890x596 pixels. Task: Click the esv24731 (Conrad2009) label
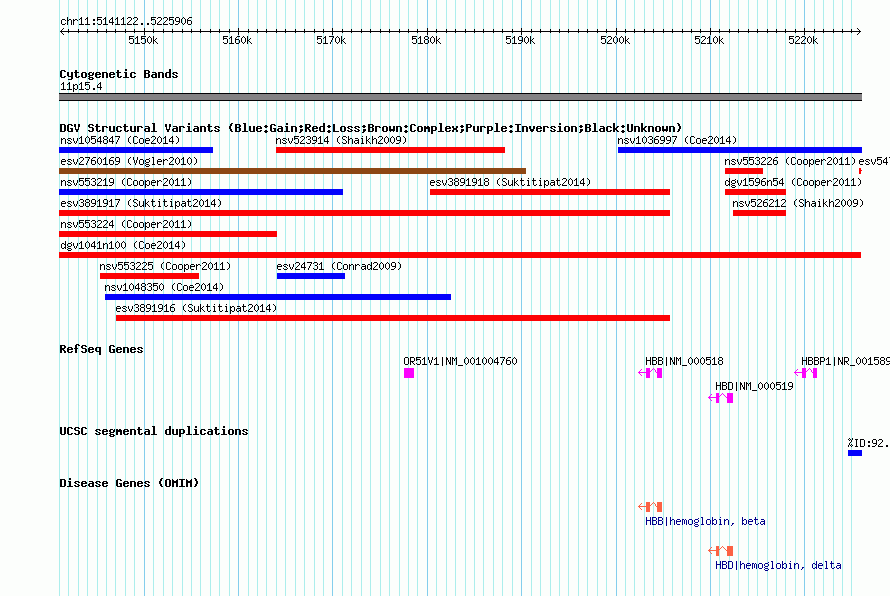click(339, 266)
